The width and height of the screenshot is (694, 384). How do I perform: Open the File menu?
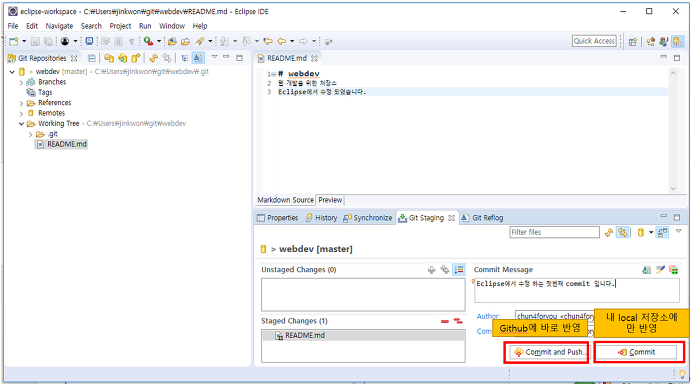coord(13,26)
